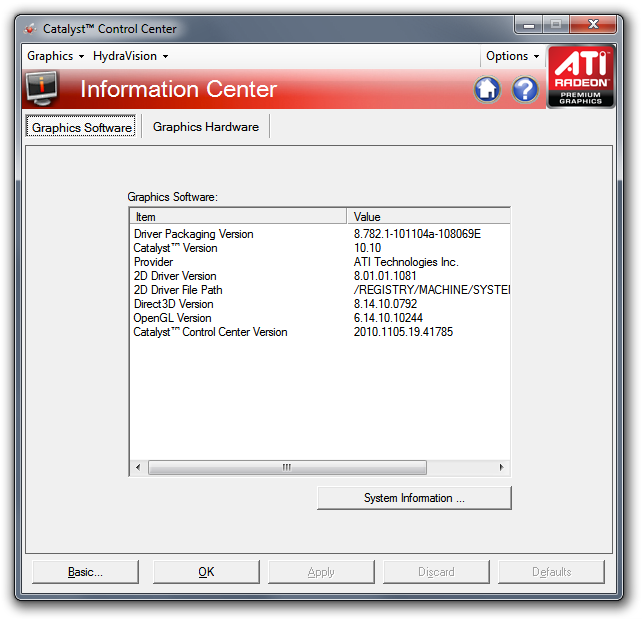Click the System Information button
The width and height of the screenshot is (642, 619).
coord(414,498)
